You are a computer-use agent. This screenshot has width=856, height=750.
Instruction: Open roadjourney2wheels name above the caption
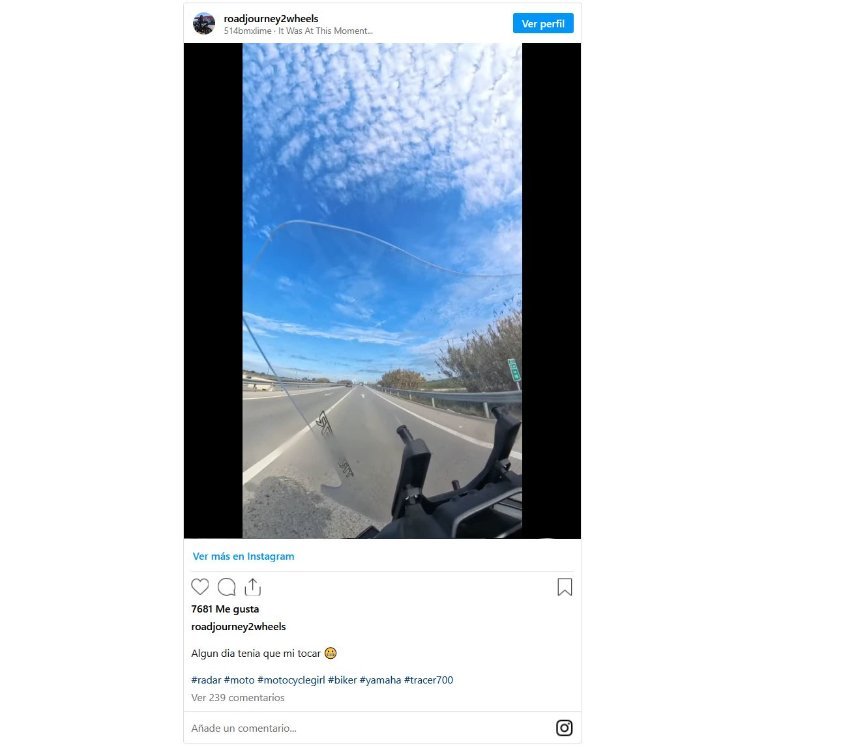pyautogui.click(x=239, y=627)
